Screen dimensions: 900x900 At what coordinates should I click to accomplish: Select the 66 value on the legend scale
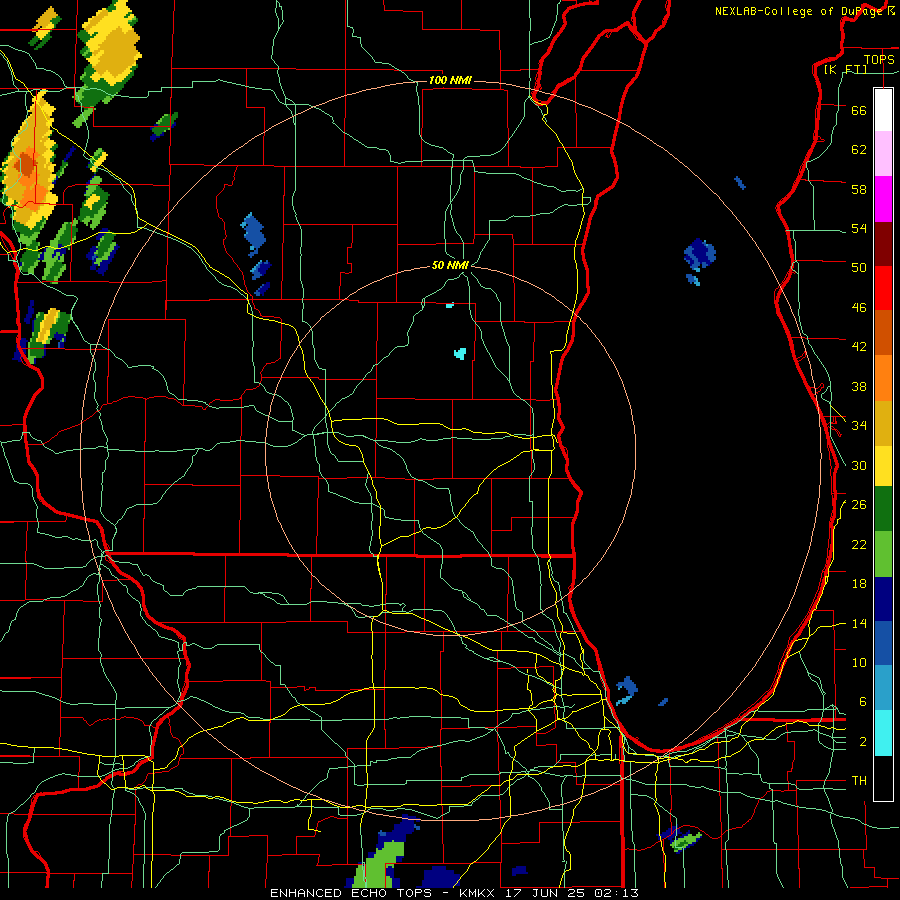point(859,110)
